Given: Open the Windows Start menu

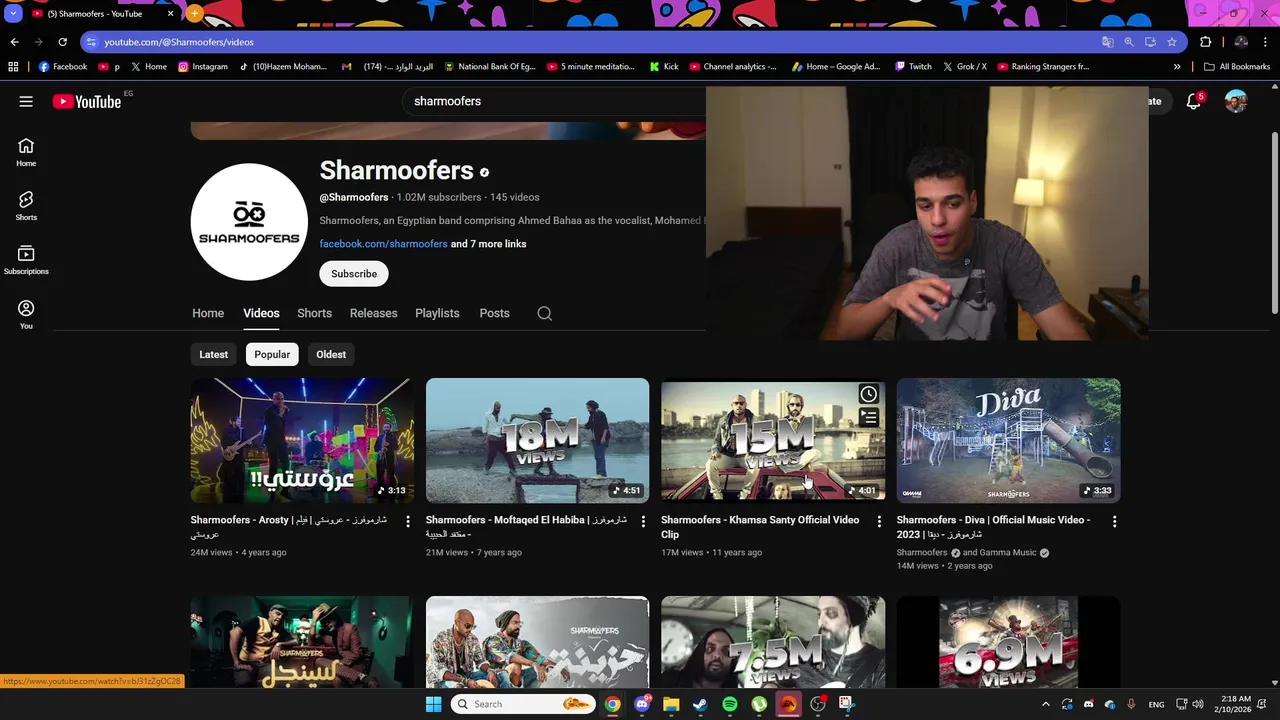Looking at the screenshot, I should (x=433, y=704).
